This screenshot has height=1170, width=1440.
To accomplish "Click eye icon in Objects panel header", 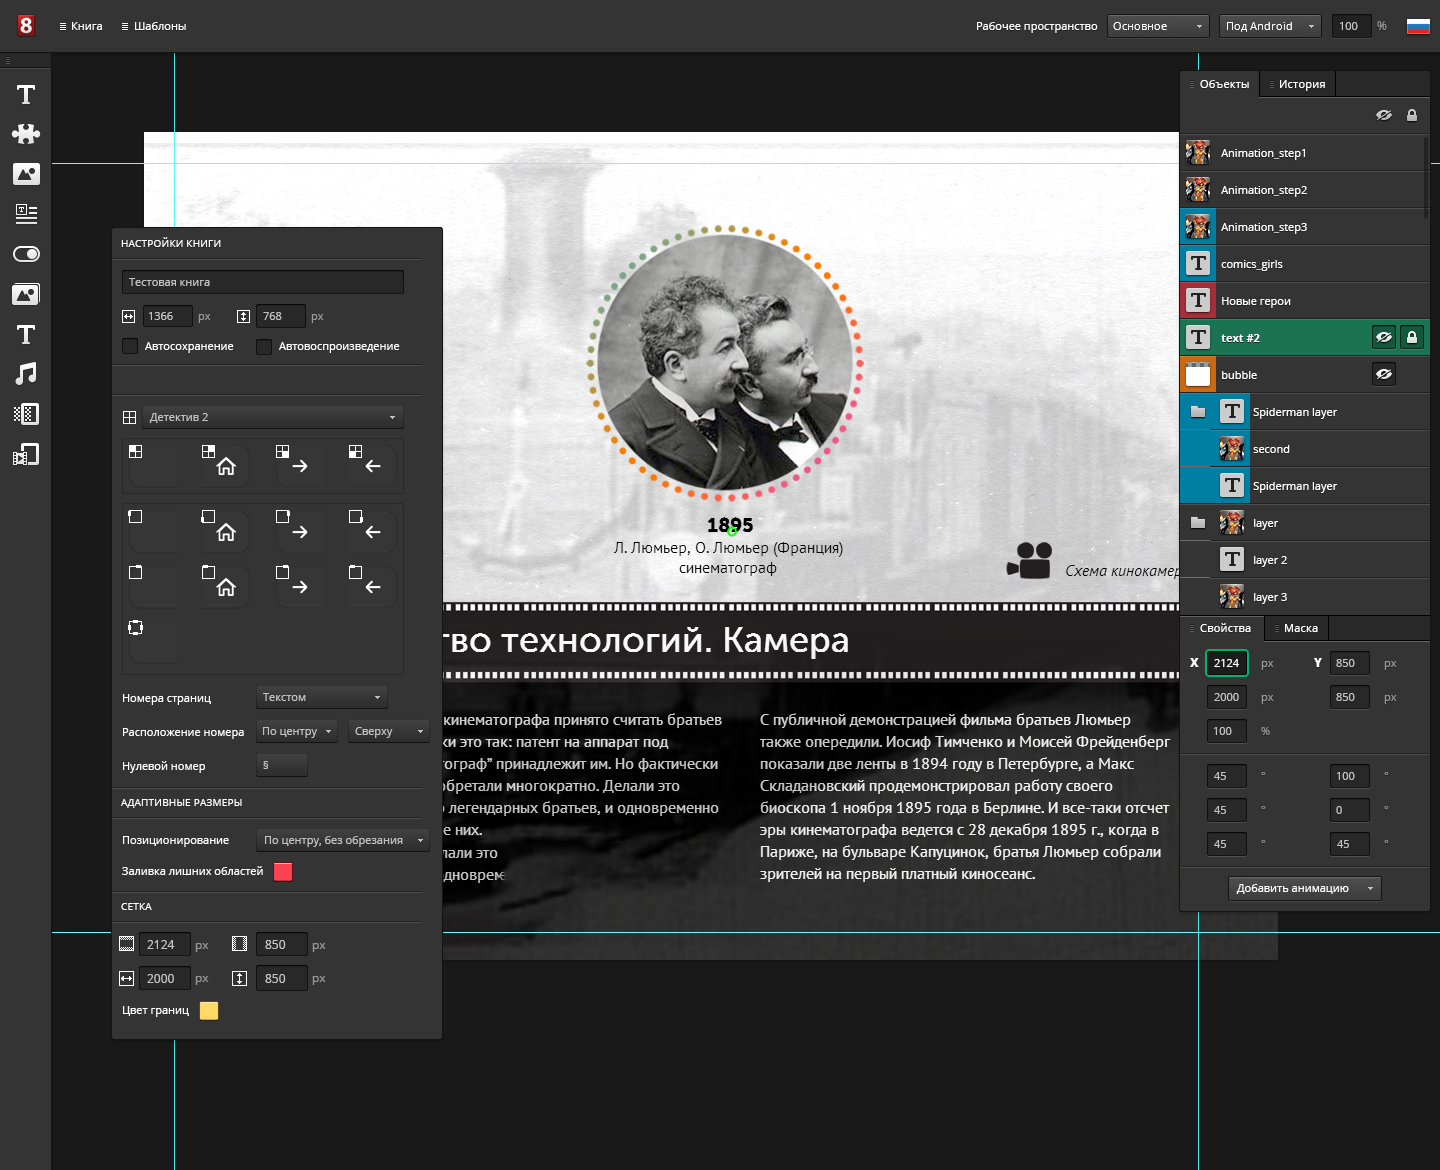I will click(x=1384, y=115).
